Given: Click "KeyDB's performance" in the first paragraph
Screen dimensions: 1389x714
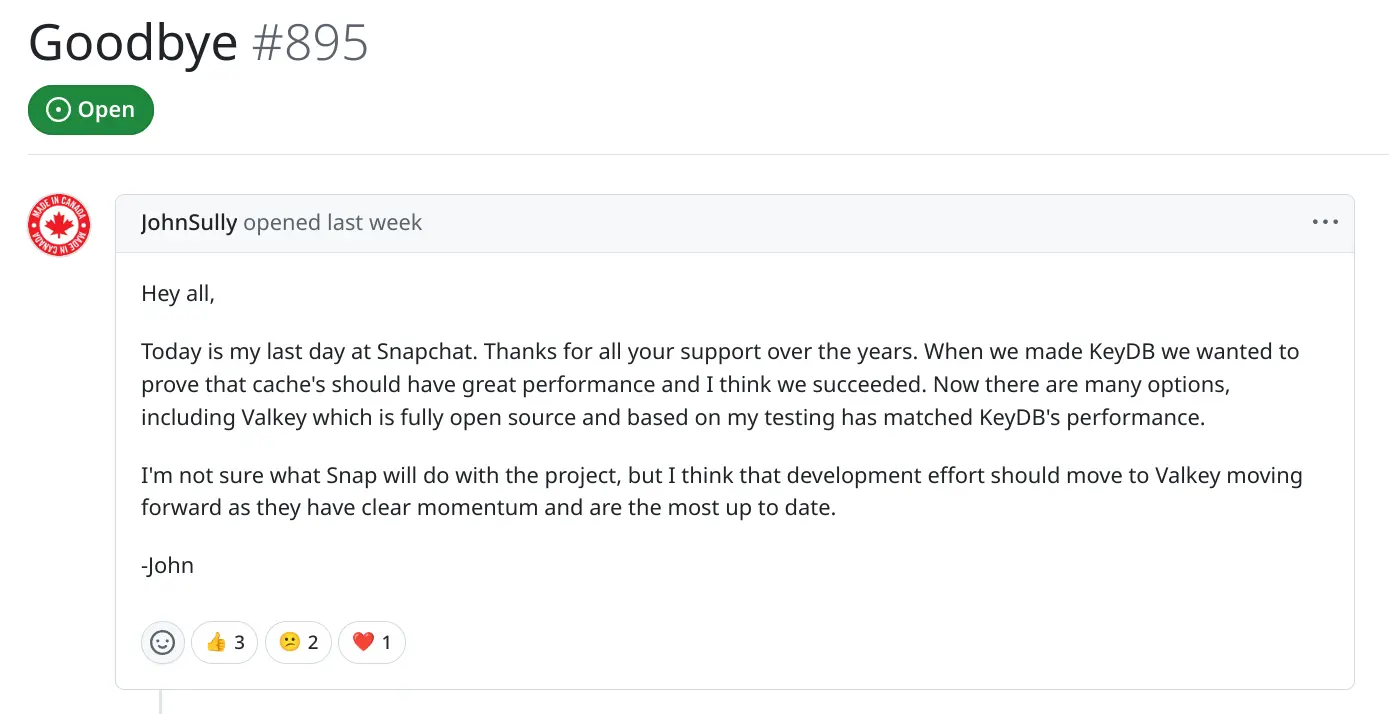Looking at the screenshot, I should point(1091,417).
